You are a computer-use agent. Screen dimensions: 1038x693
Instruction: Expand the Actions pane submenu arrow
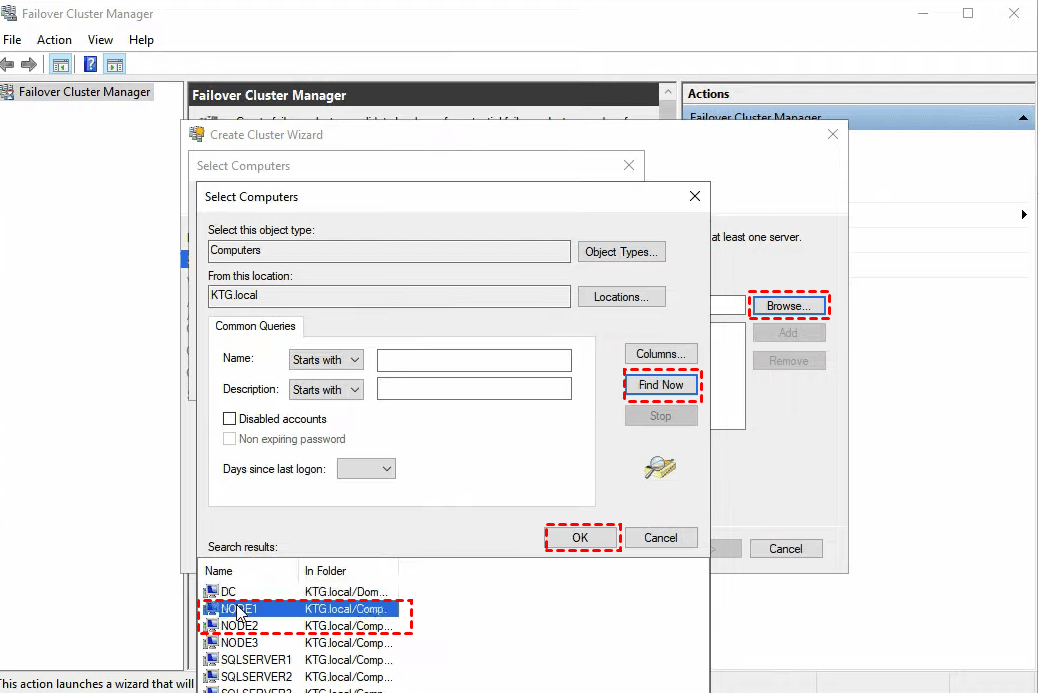point(1023,214)
